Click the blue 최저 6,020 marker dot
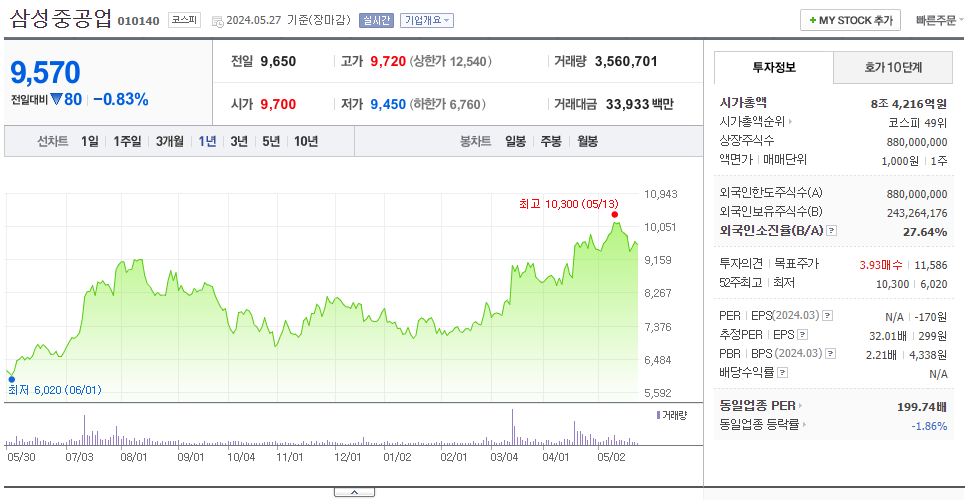 click(11, 380)
